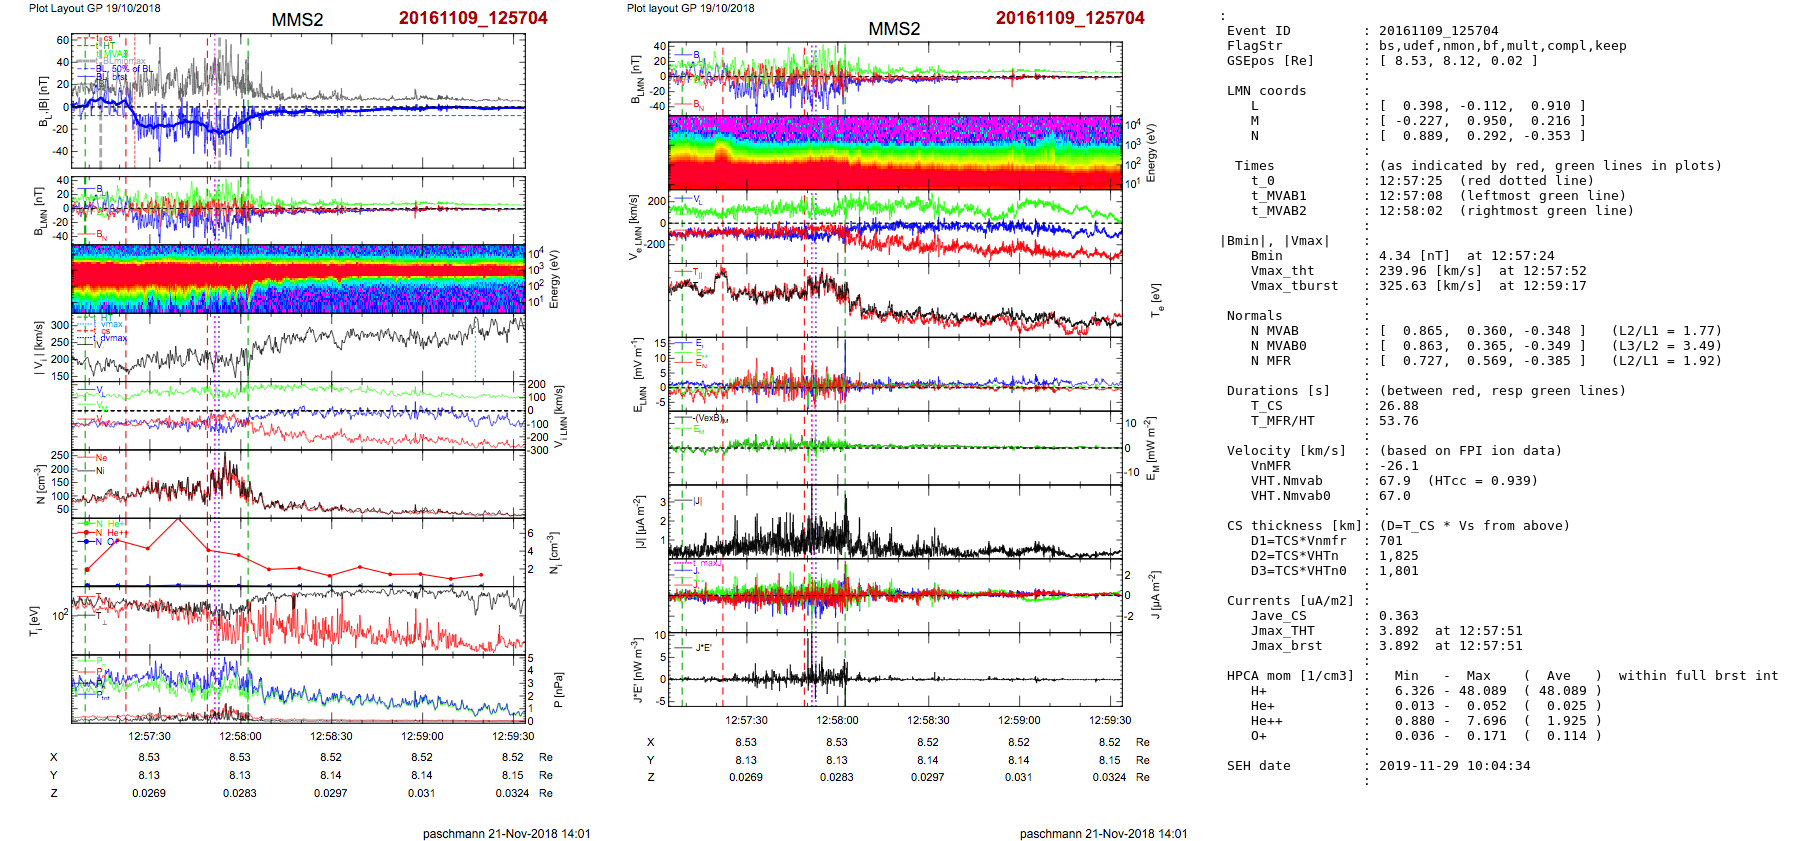Click the LMN coords heading
Screen dimensions: 1804x841
[x=1266, y=91]
